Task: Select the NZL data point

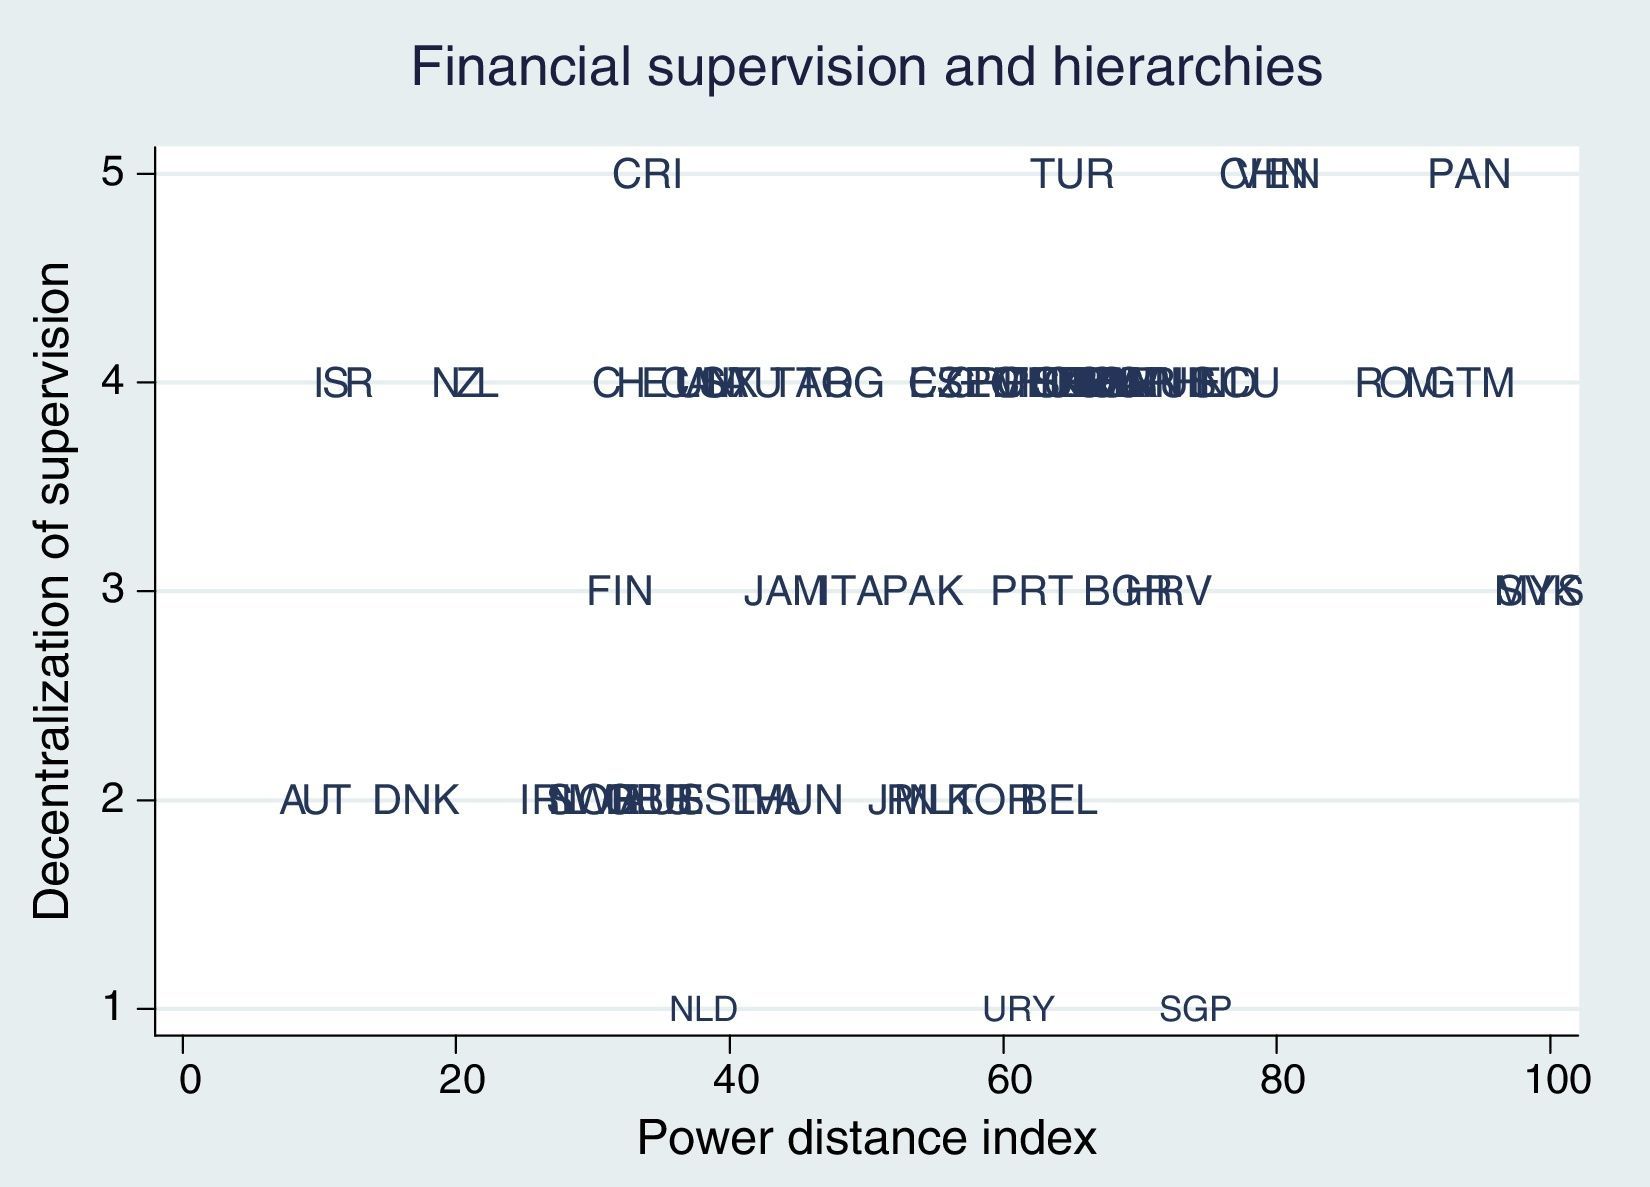Action: [x=464, y=384]
